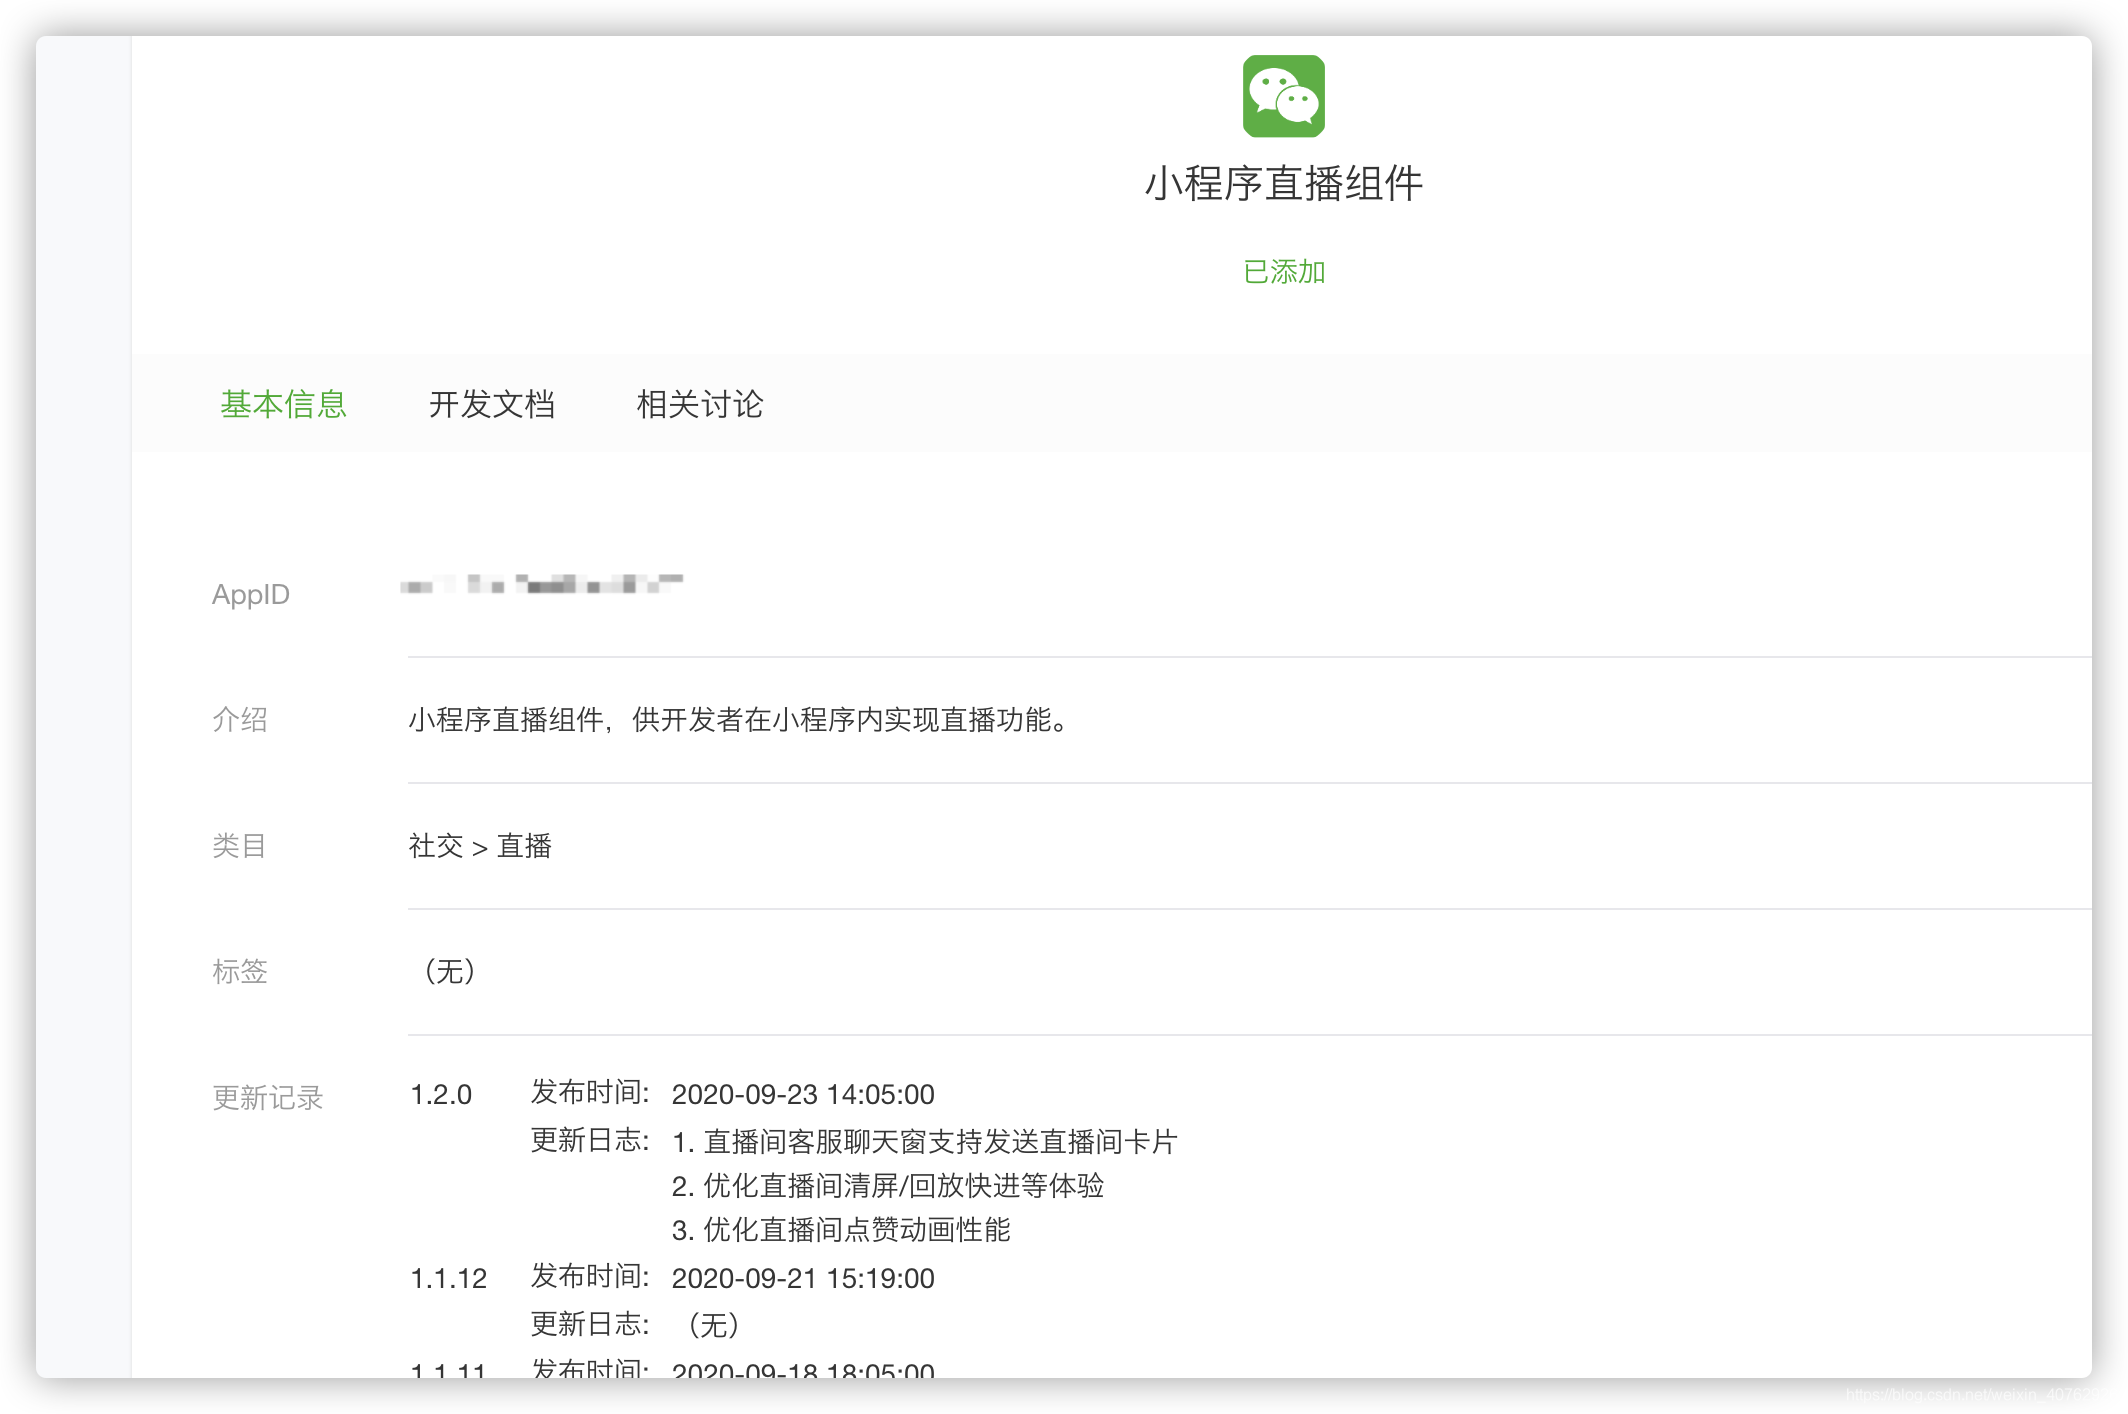Click the AppID field label
This screenshot has width=2128, height=1414.
(250, 595)
